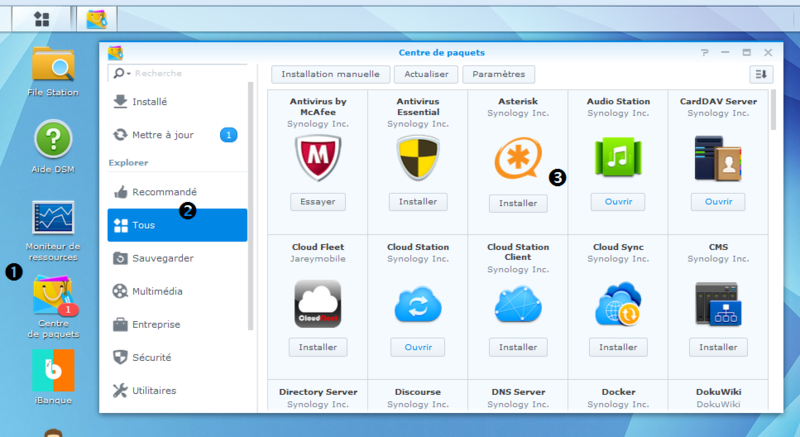Click the Directory Server package title
The image size is (800, 437).
[318, 392]
